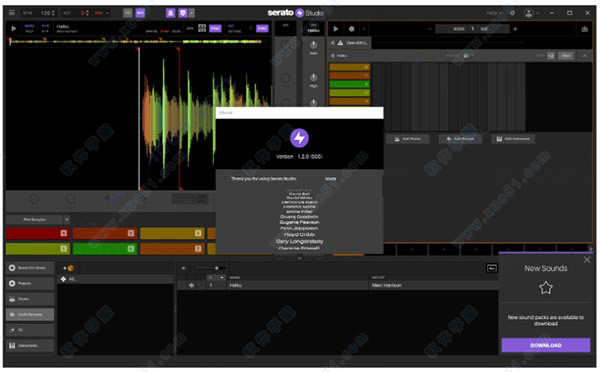
Task: Close the New Sounds panel
Action: click(587, 260)
